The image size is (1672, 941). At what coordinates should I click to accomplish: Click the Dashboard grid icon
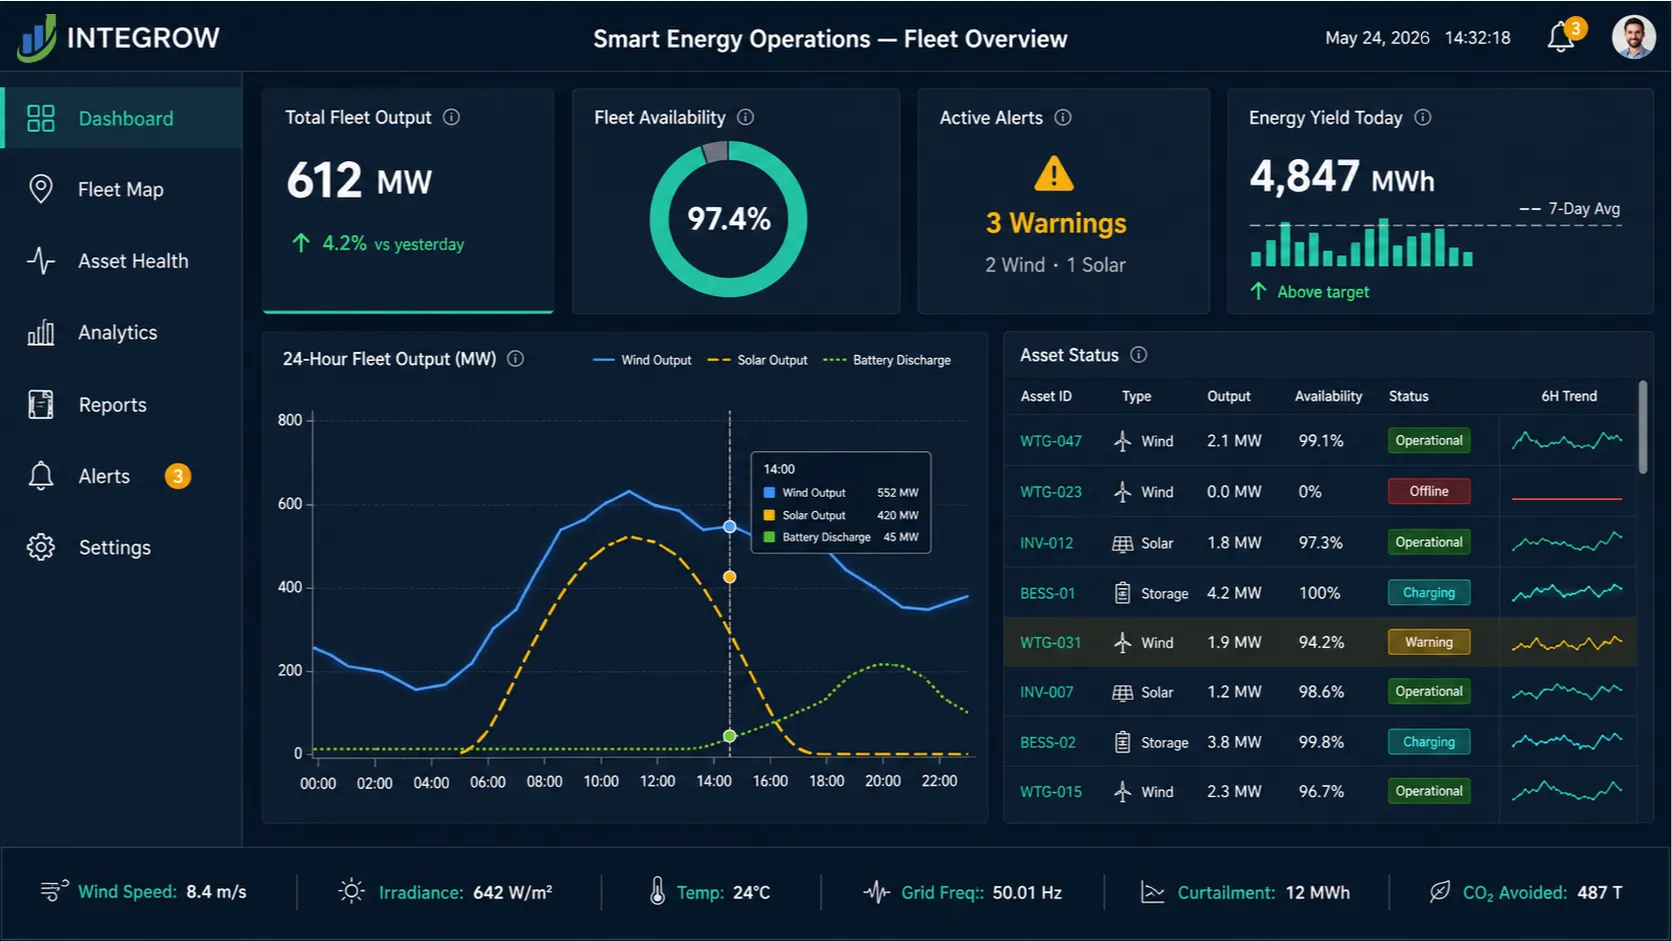pos(41,118)
